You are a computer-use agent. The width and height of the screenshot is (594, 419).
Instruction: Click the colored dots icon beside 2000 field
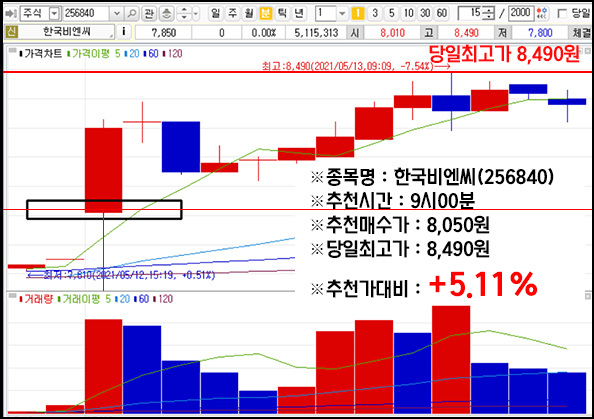click(542, 14)
